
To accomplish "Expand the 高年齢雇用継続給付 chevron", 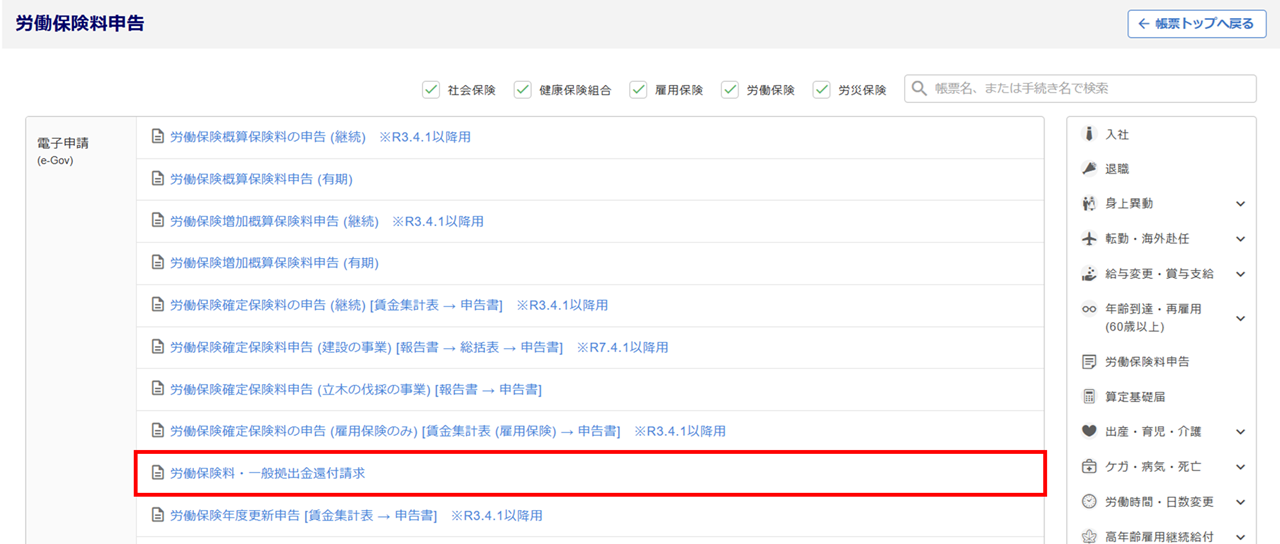I will (x=1240, y=537).
